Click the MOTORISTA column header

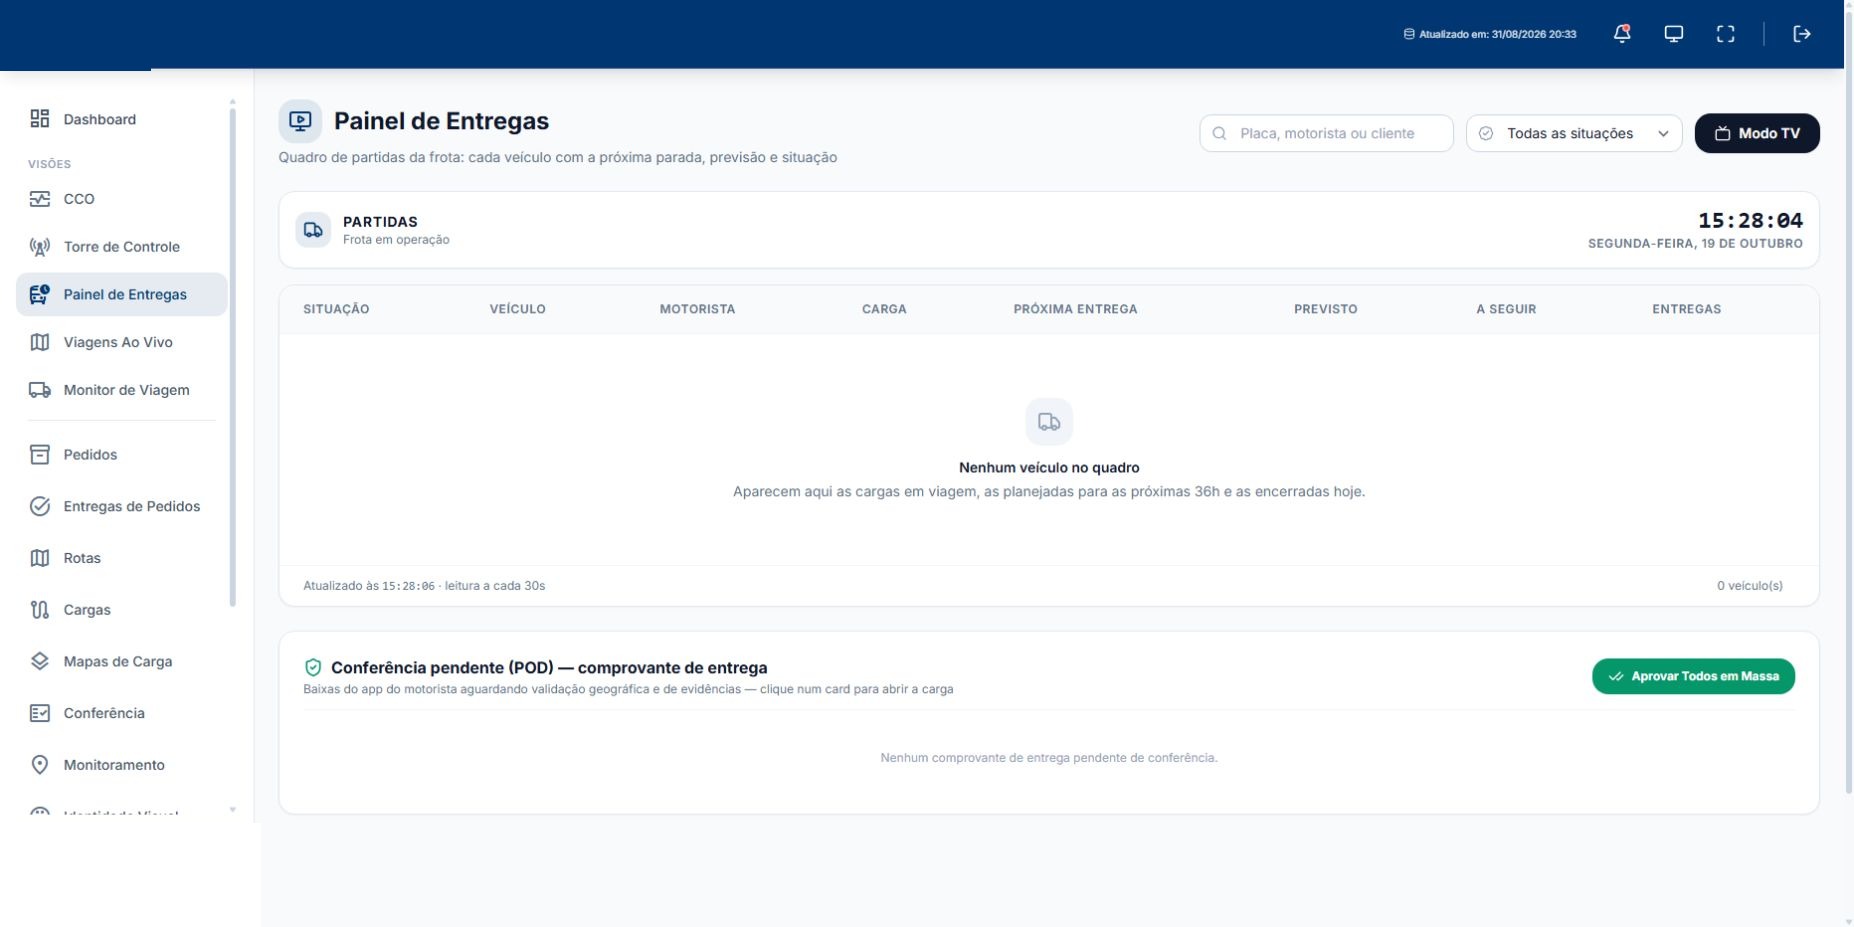(x=697, y=309)
